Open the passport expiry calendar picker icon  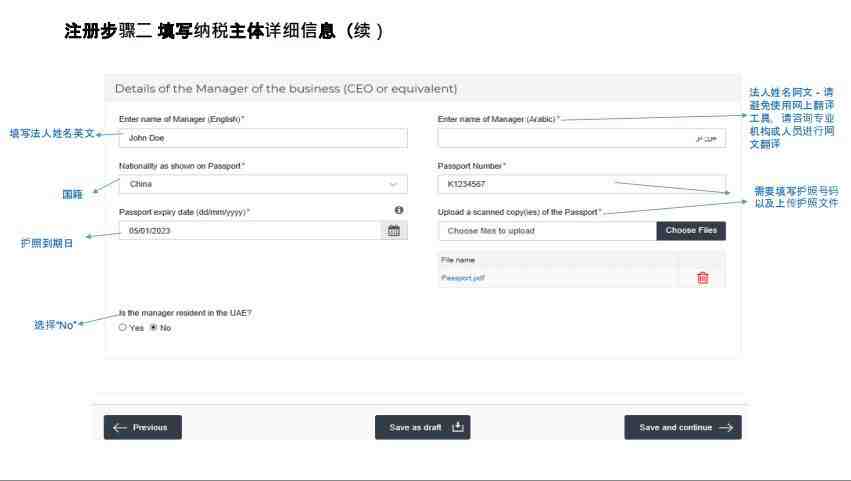click(x=394, y=231)
